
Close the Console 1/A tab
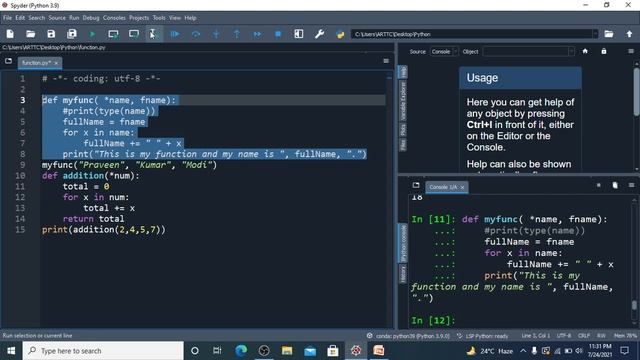[x=462, y=187]
